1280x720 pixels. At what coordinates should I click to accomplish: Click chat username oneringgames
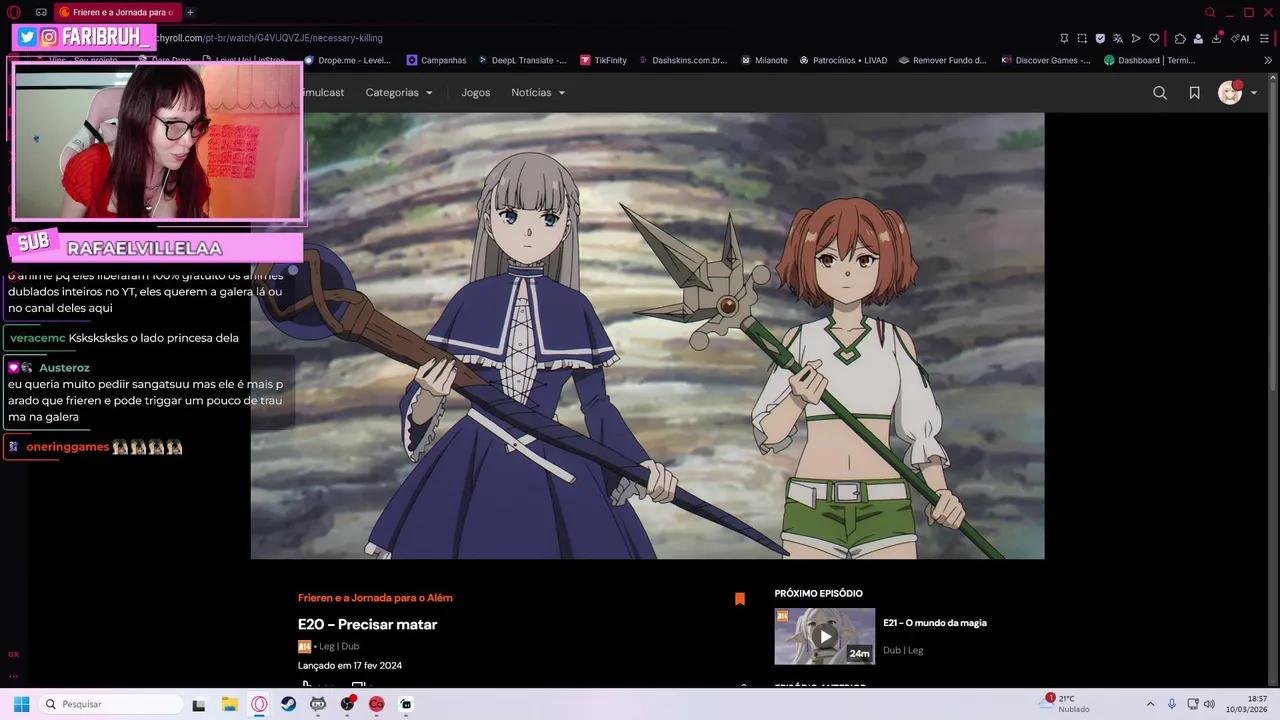pos(67,447)
